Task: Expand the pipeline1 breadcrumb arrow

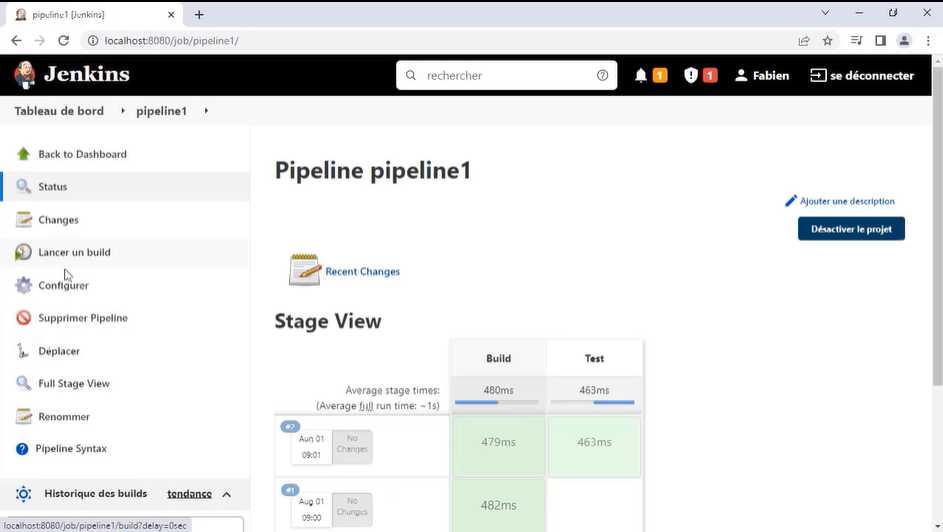Action: click(206, 111)
